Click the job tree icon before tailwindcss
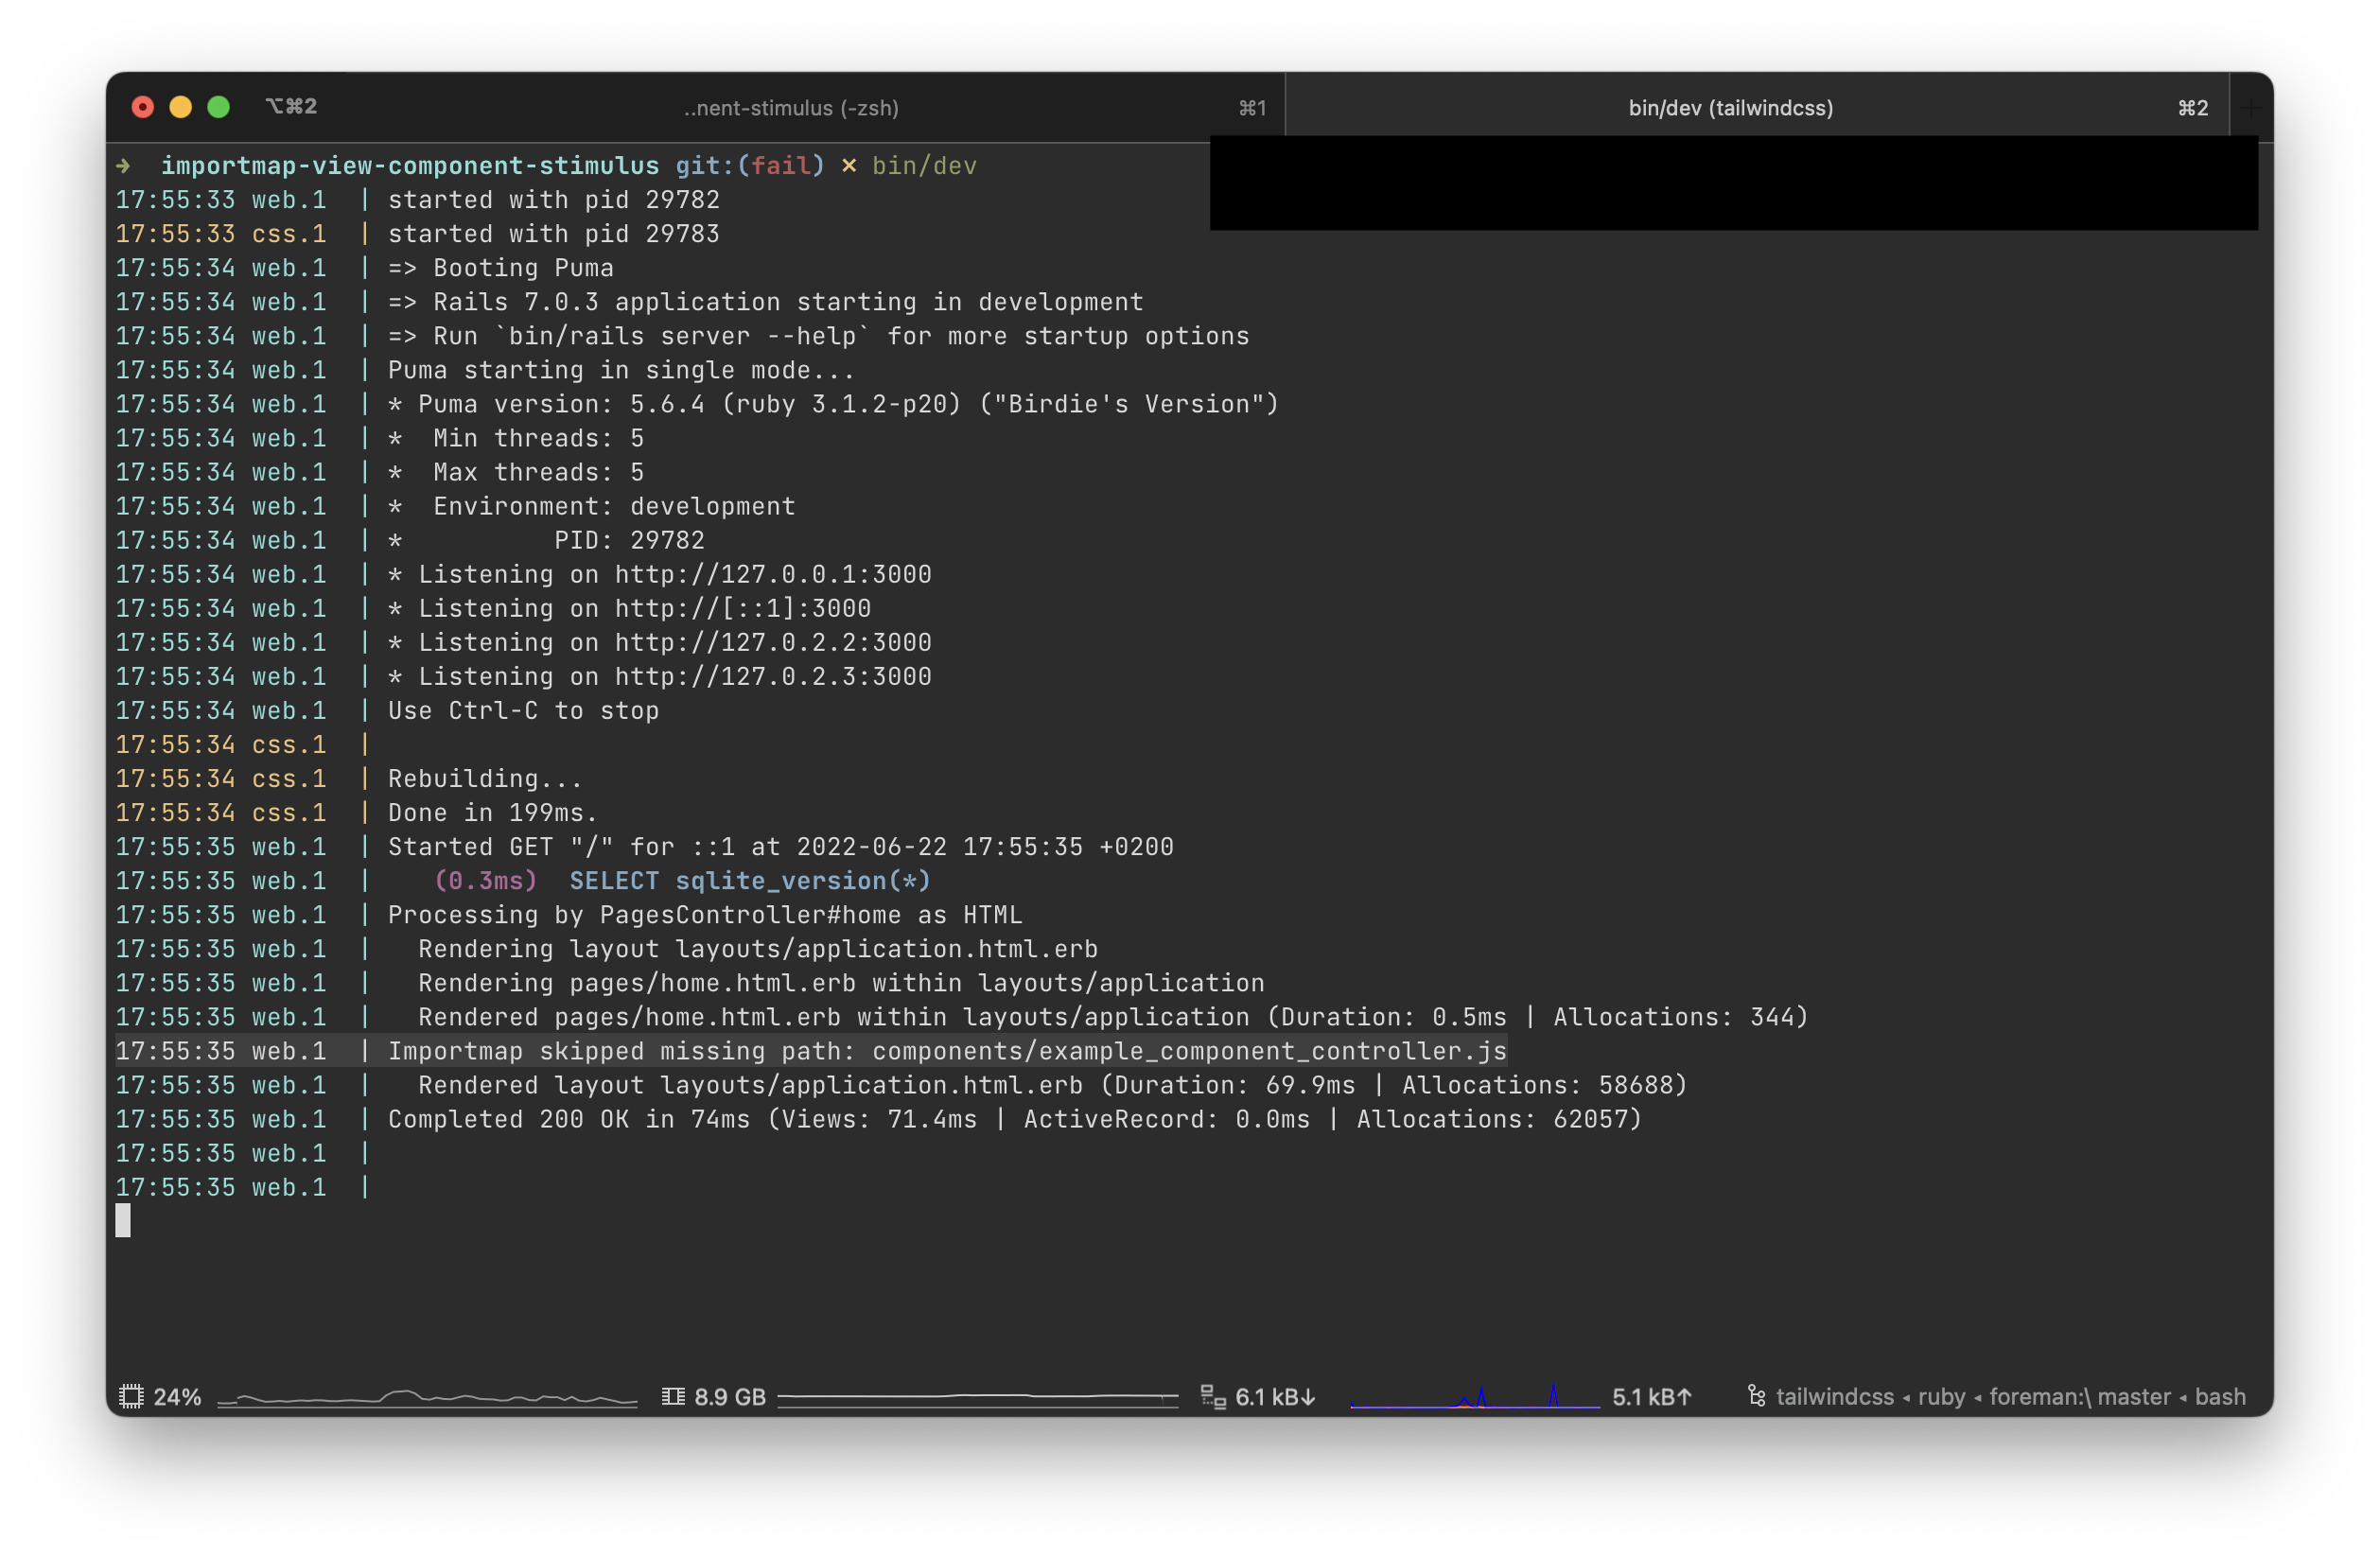The width and height of the screenshot is (2380, 1557). coord(1756,1396)
